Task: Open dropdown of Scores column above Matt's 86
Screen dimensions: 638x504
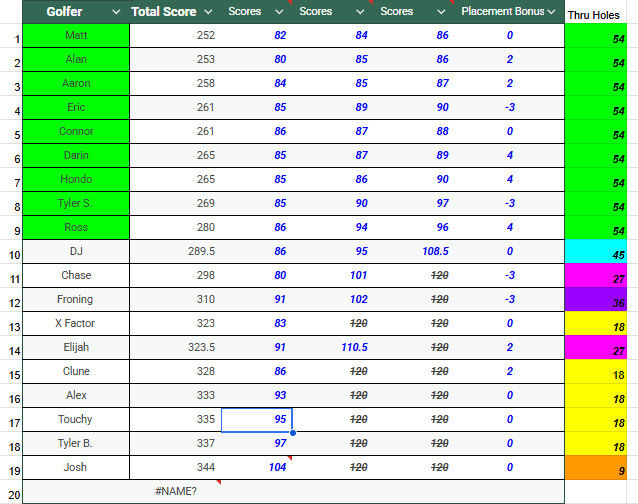Action: [441, 12]
